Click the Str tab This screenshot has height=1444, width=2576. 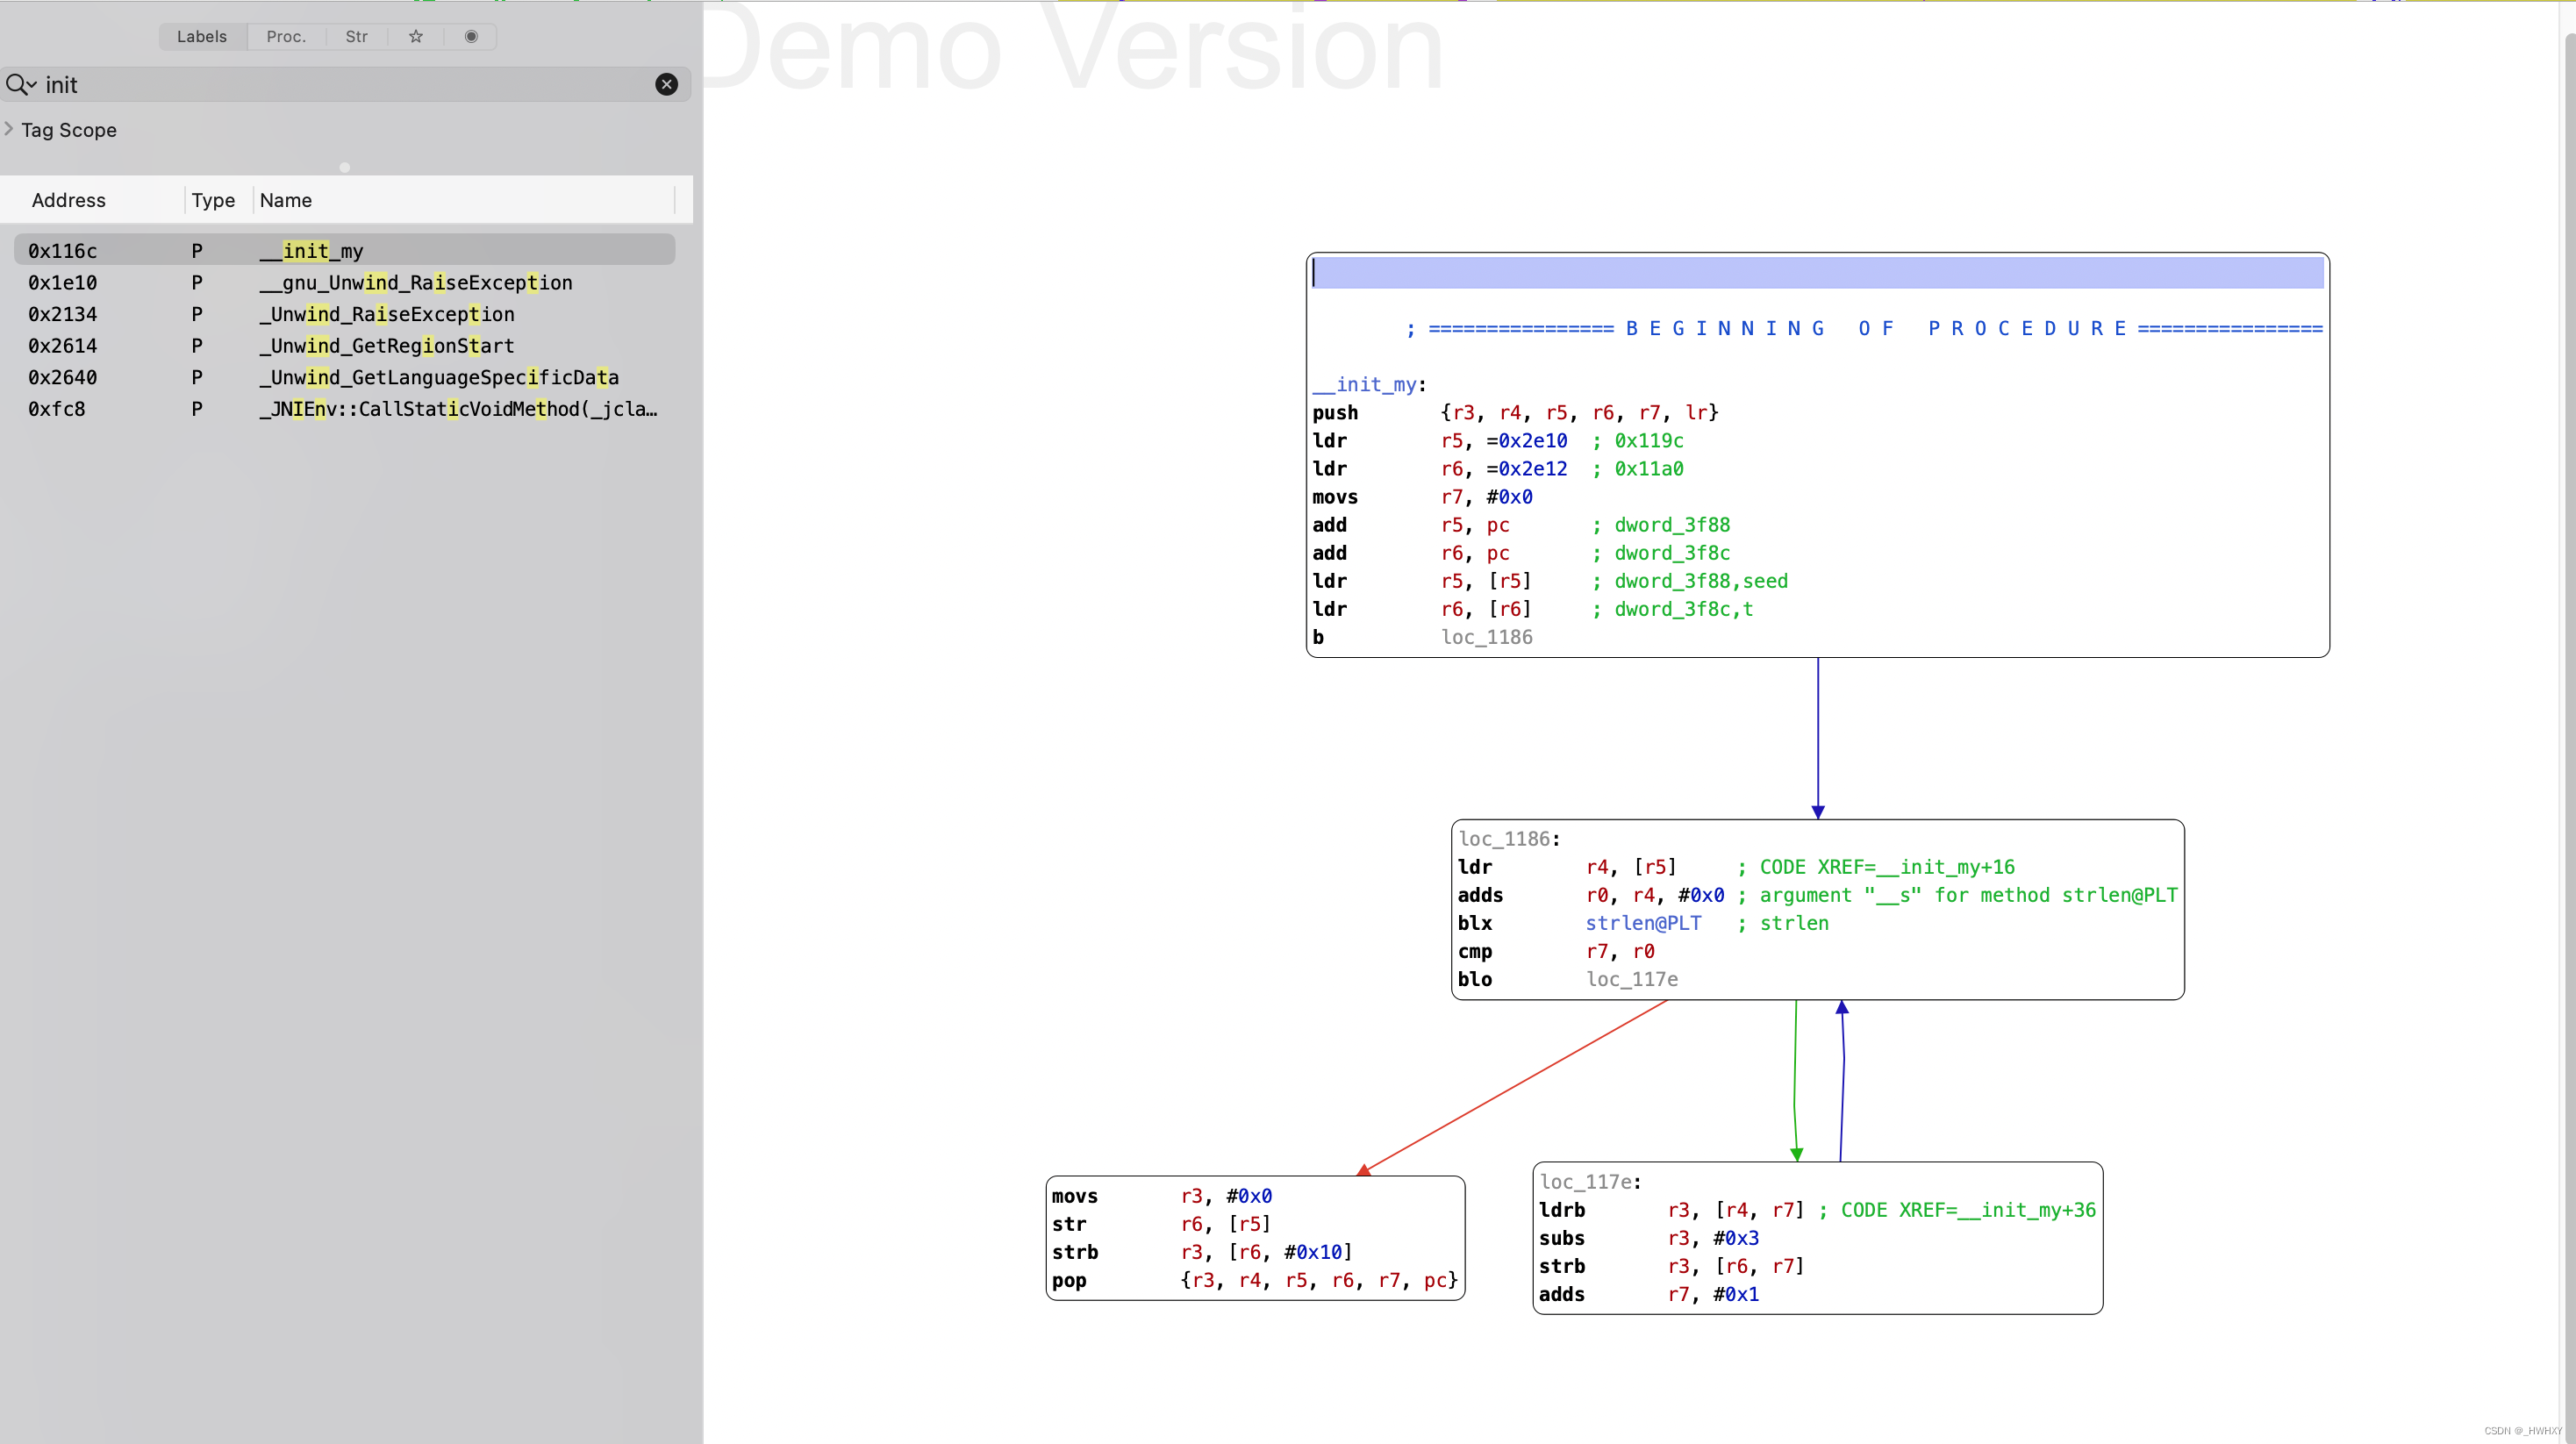tap(355, 35)
